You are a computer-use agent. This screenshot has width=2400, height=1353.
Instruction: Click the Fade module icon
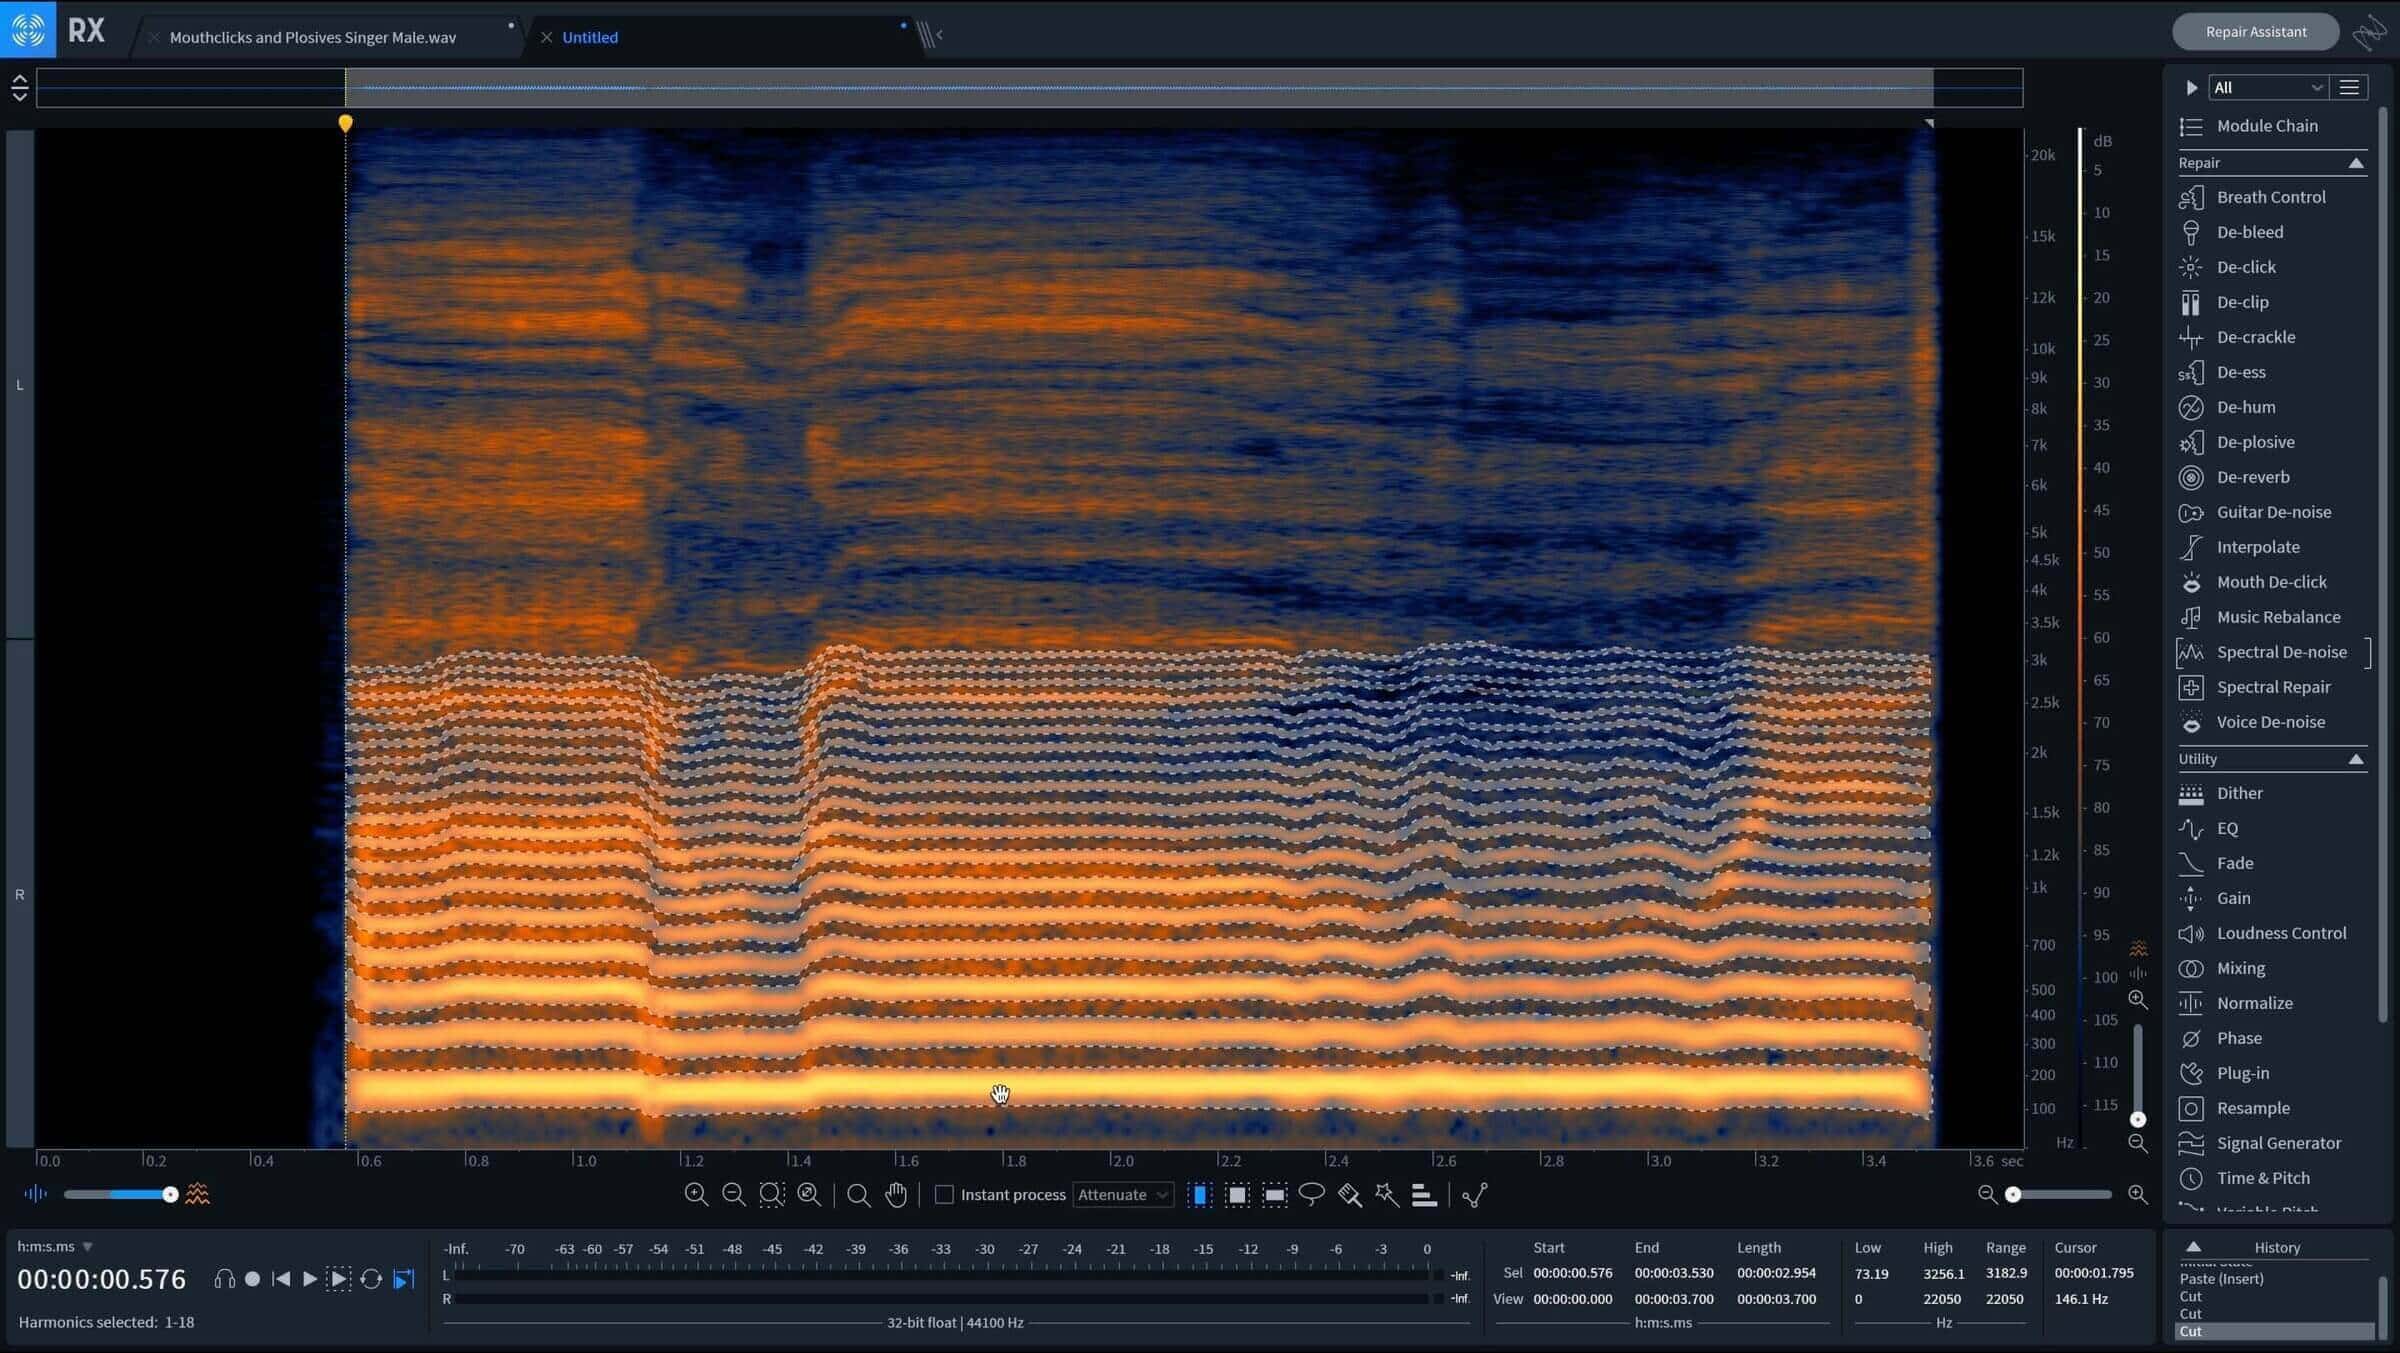(x=2191, y=863)
